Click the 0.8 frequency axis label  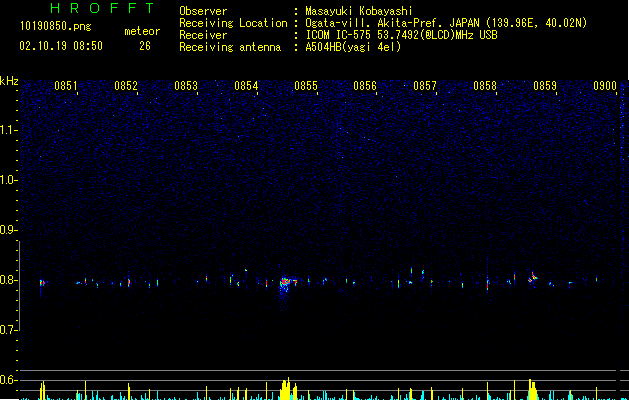click(8, 280)
